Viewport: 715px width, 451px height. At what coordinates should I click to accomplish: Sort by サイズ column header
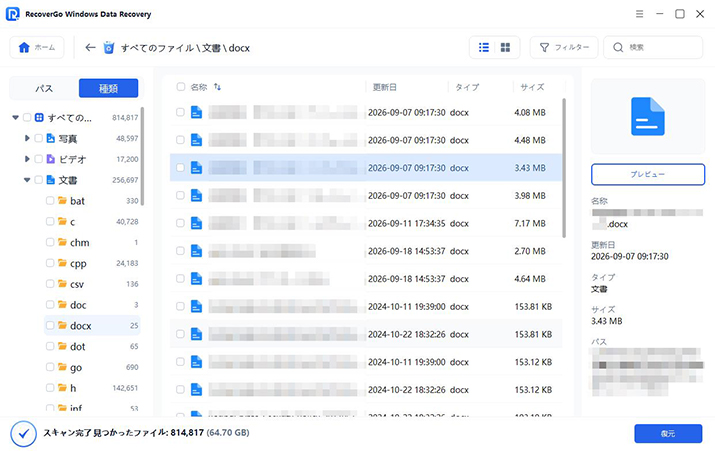point(532,87)
